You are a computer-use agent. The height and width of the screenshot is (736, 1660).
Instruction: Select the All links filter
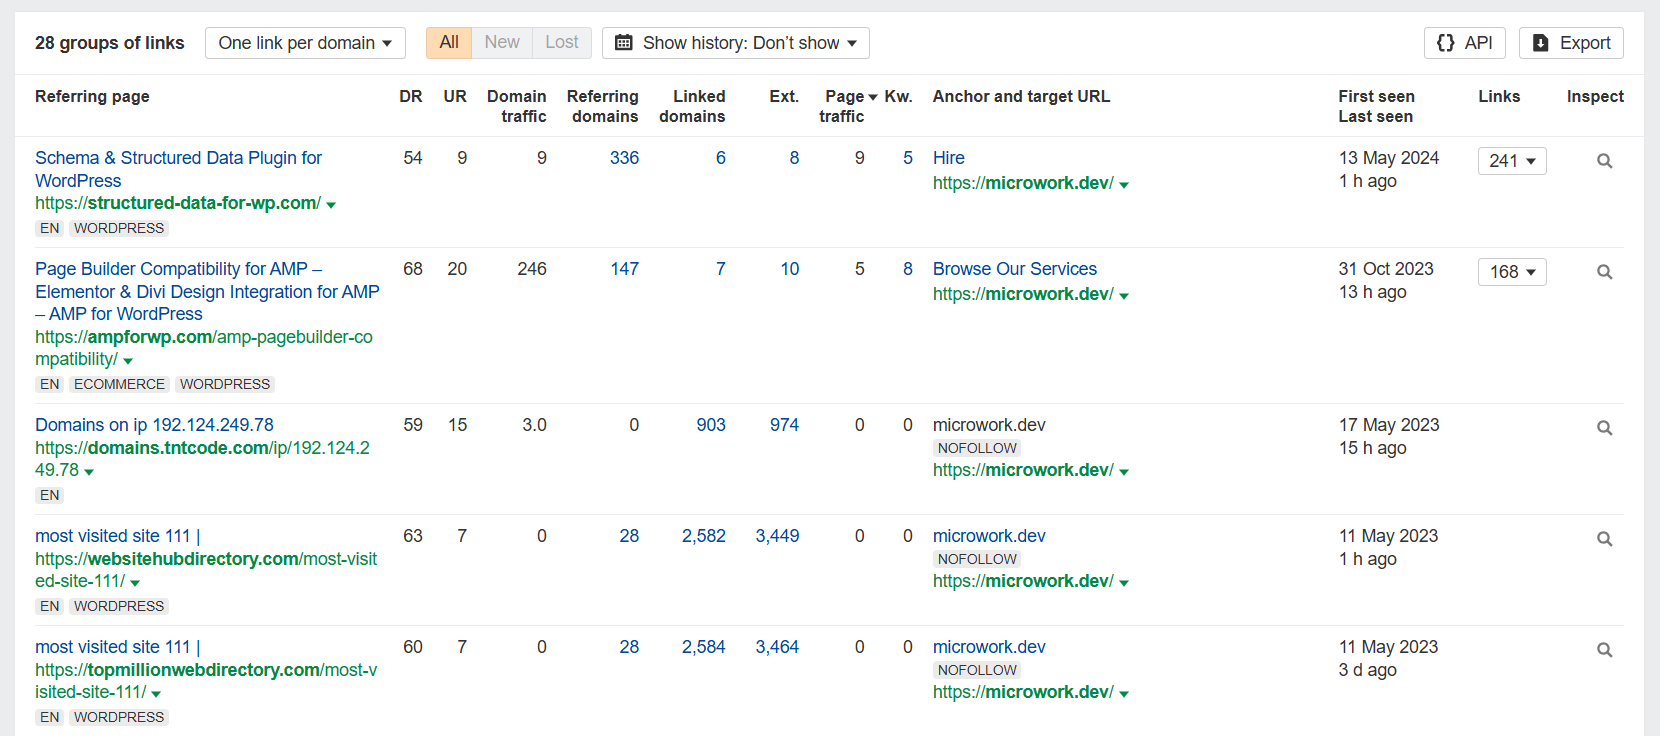point(449,42)
